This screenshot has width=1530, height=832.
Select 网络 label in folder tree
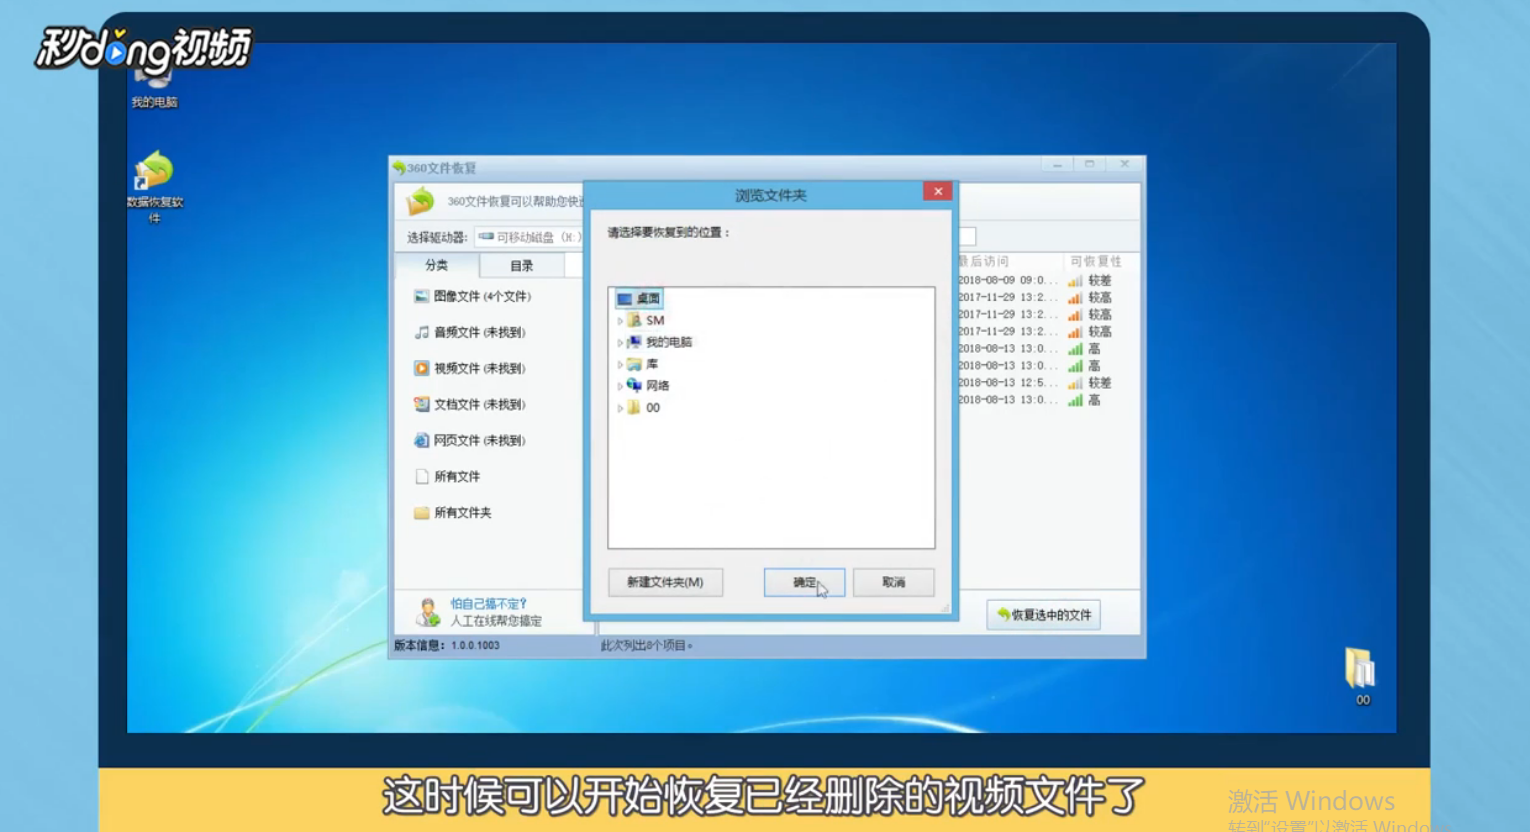point(657,386)
